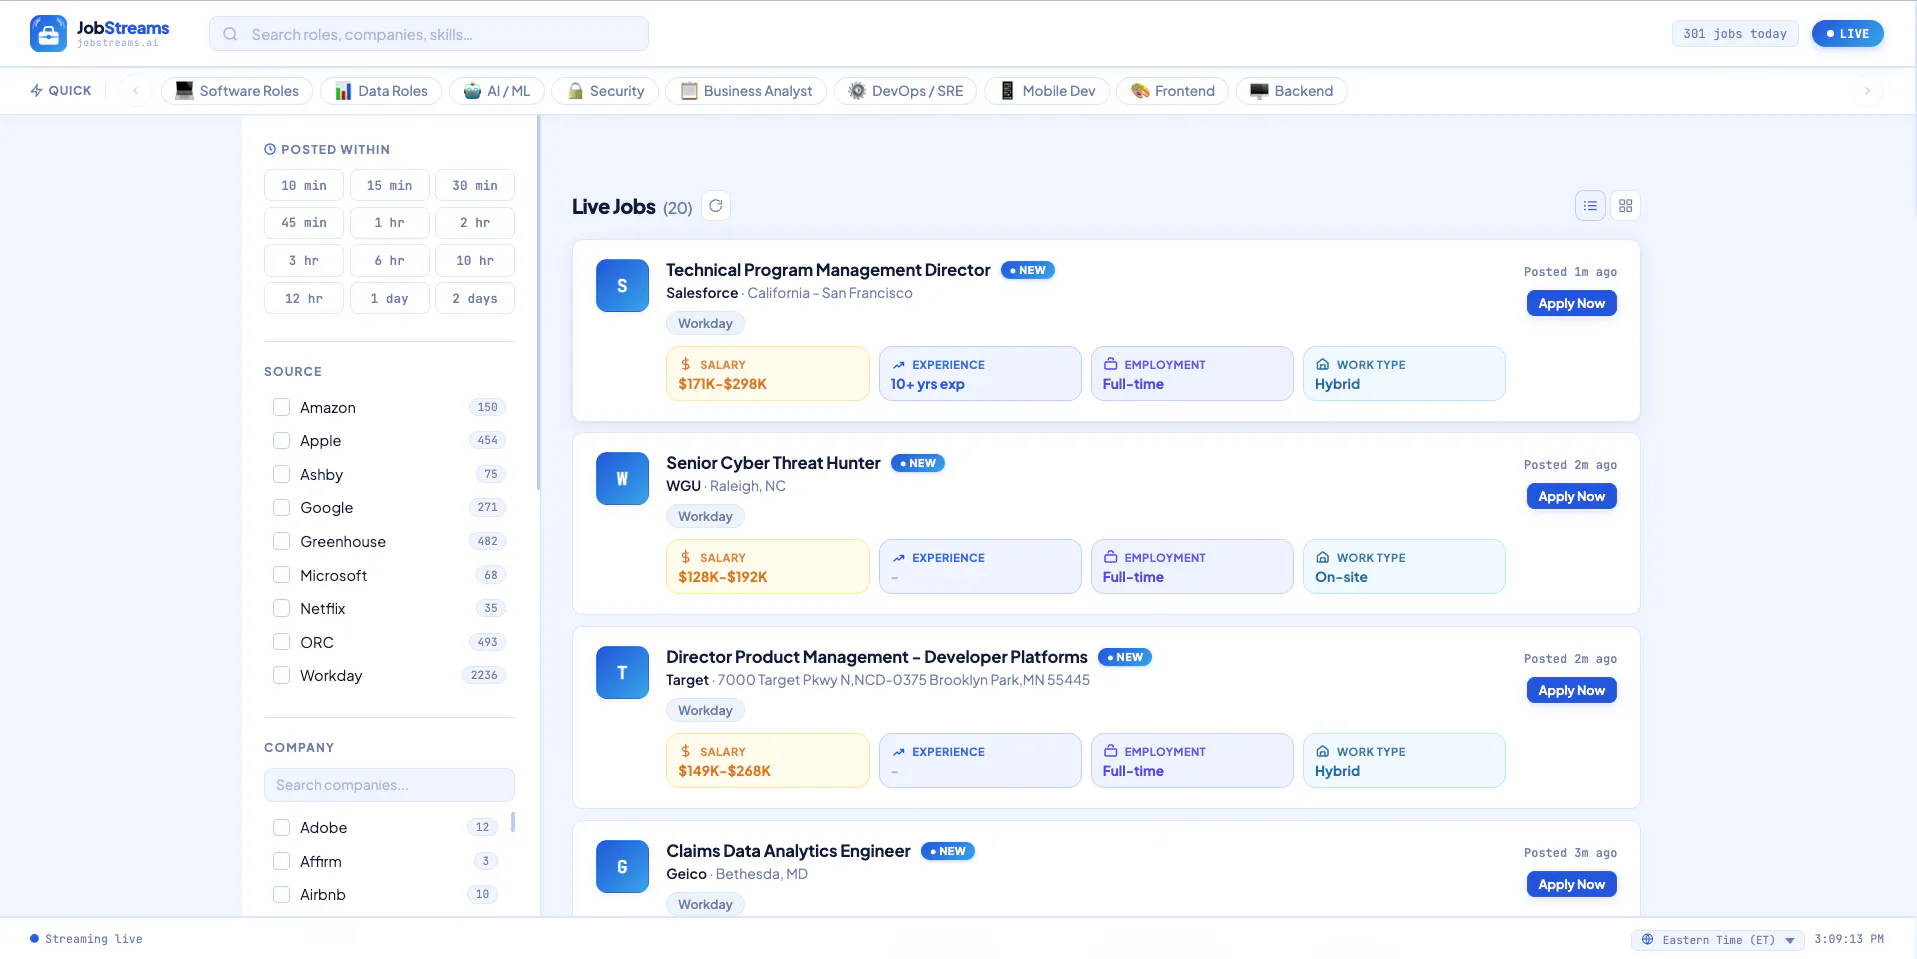The image size is (1917, 959).
Task: Click the search magnifier icon
Action: (x=230, y=34)
